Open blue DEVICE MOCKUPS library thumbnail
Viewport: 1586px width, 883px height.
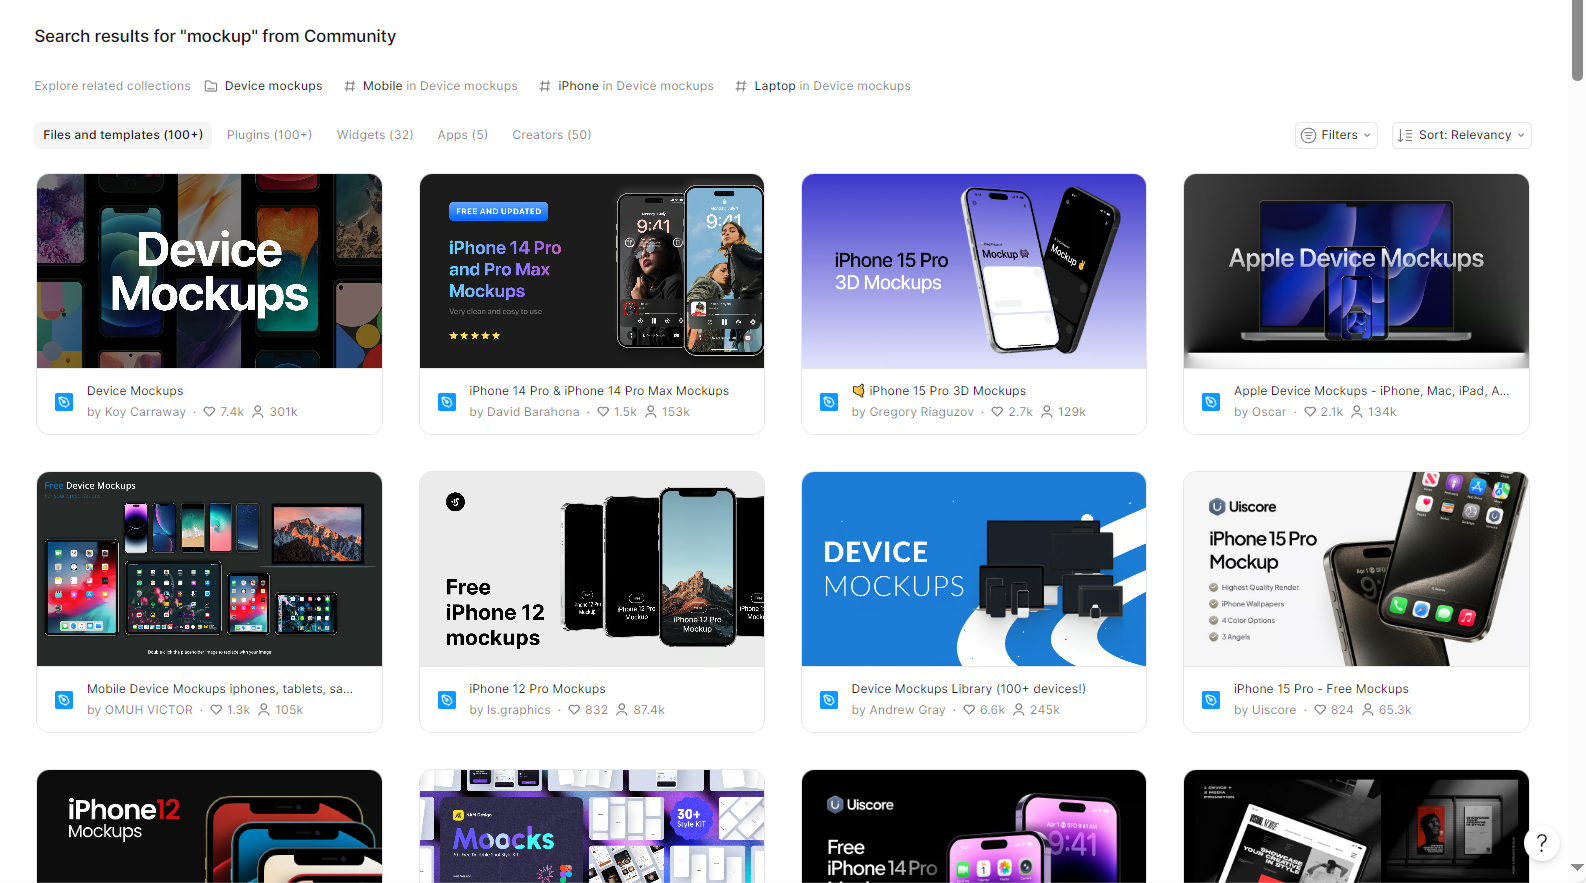(974, 569)
